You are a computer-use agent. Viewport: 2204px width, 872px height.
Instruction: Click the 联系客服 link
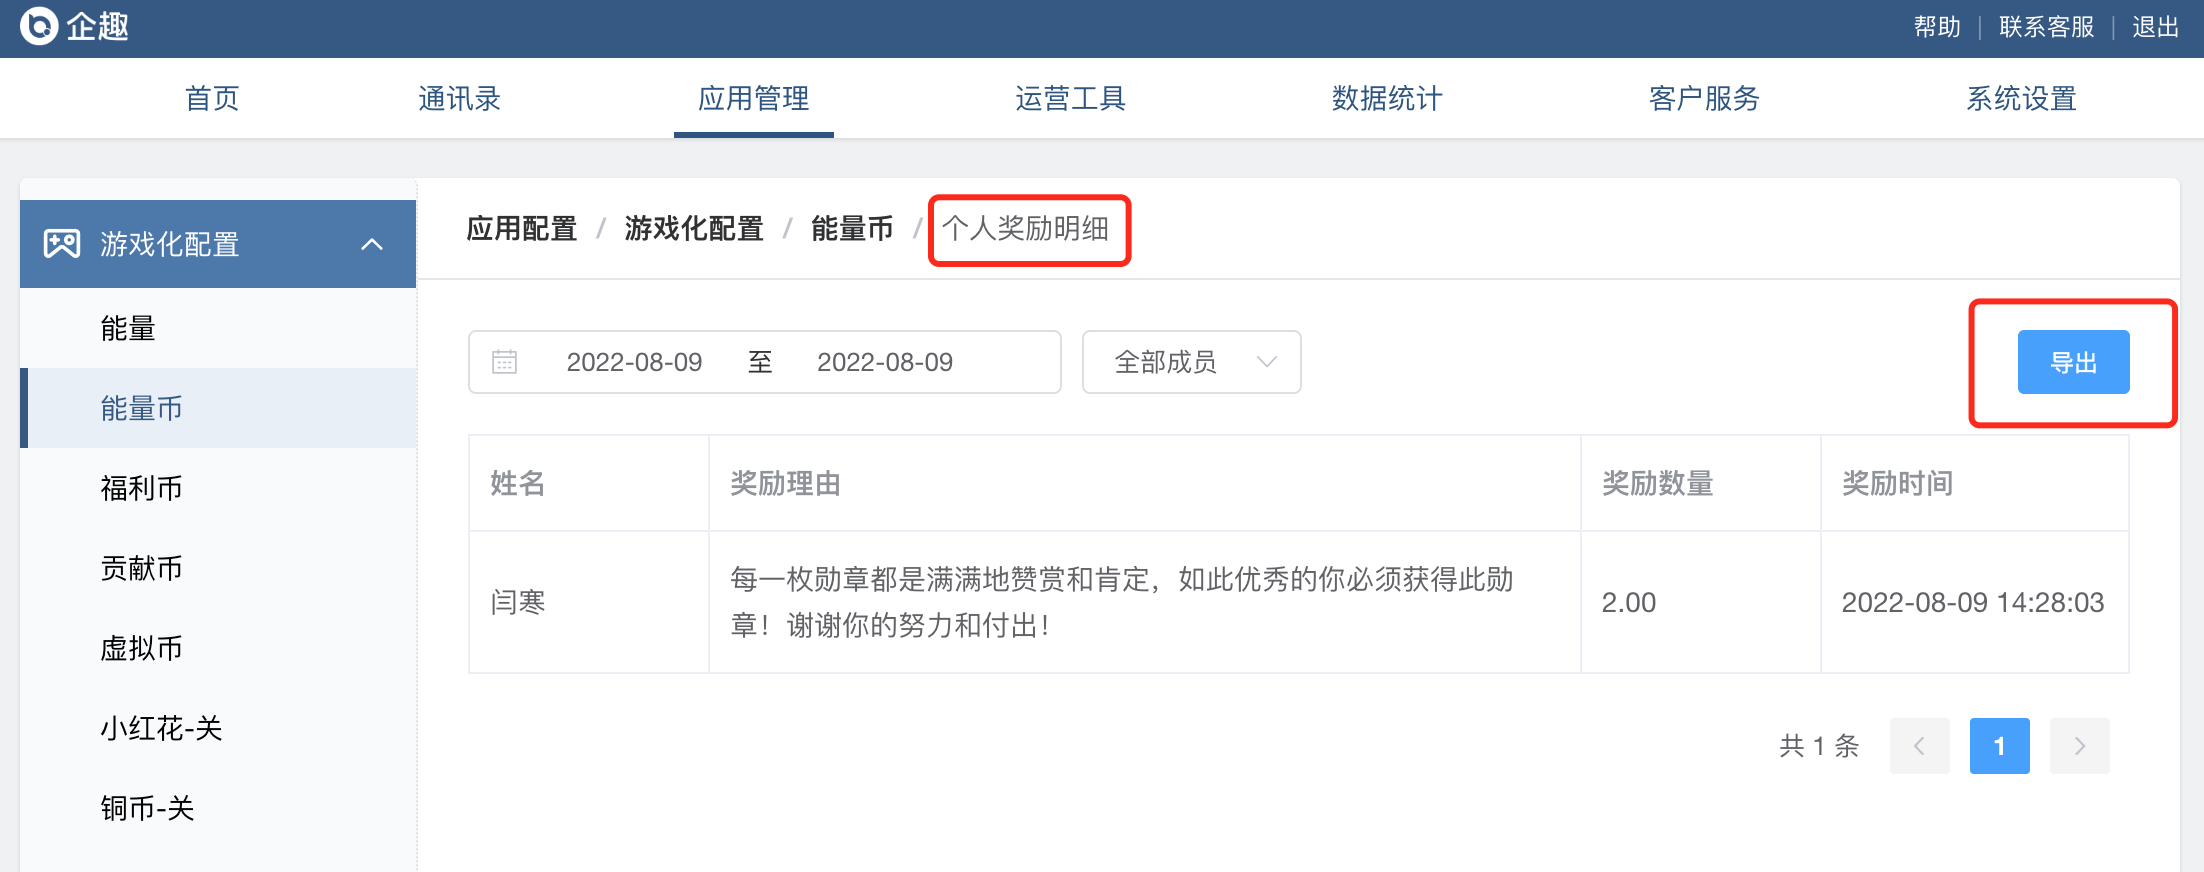[2046, 27]
